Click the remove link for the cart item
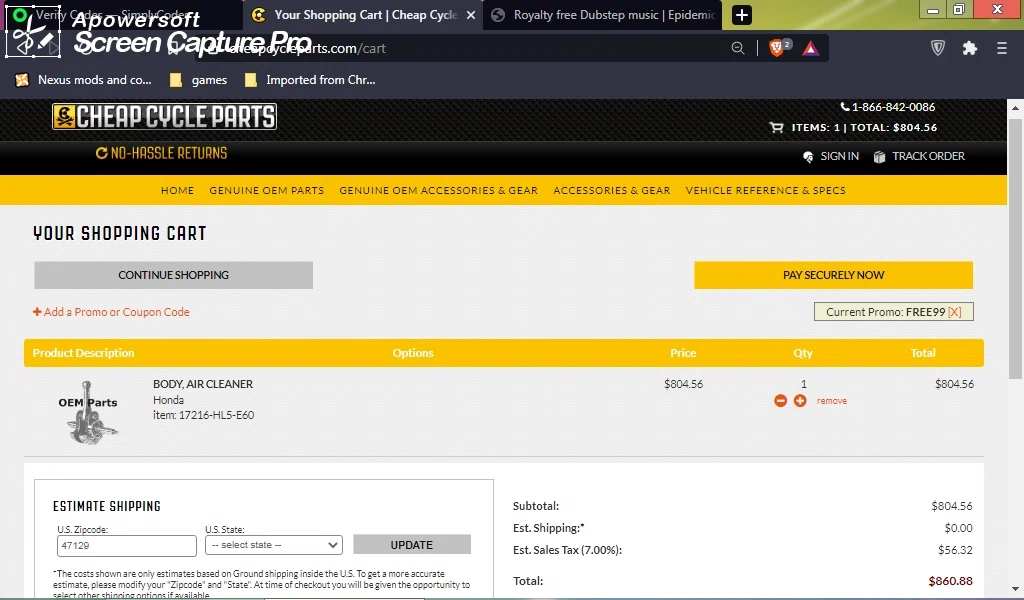The width and height of the screenshot is (1024, 600). 831,401
